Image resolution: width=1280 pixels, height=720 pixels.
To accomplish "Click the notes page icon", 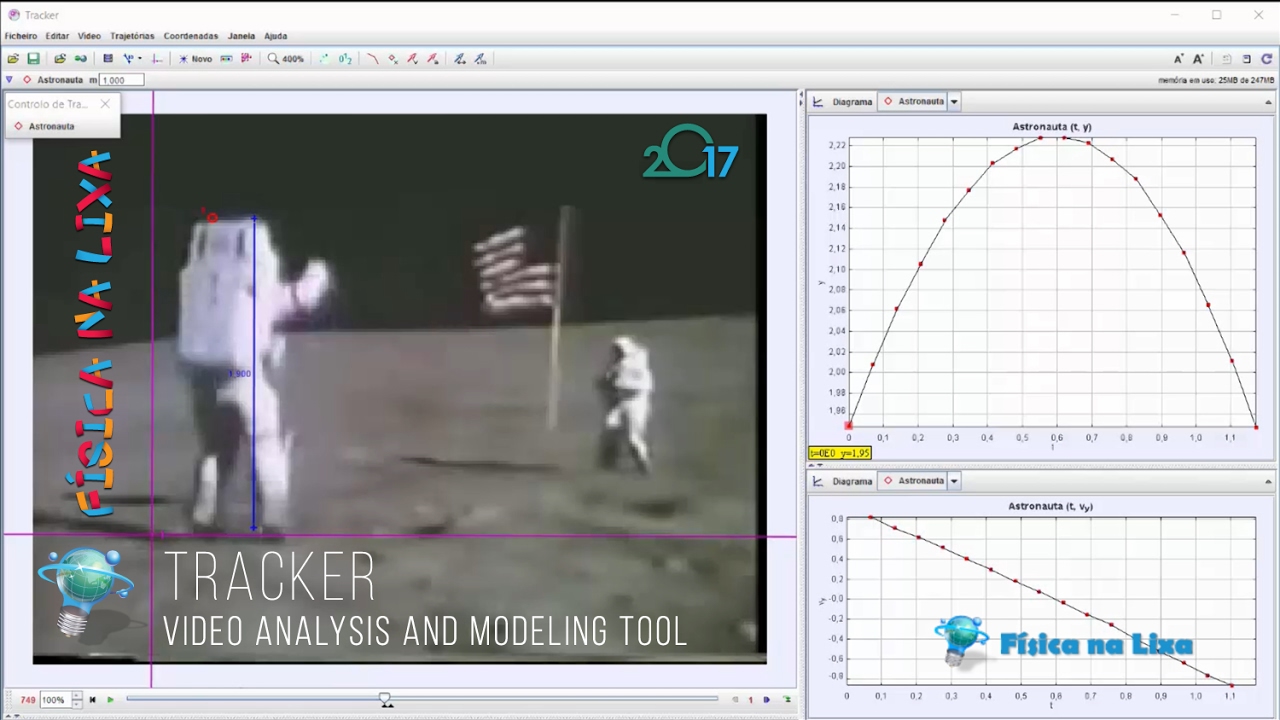I will 1246,59.
